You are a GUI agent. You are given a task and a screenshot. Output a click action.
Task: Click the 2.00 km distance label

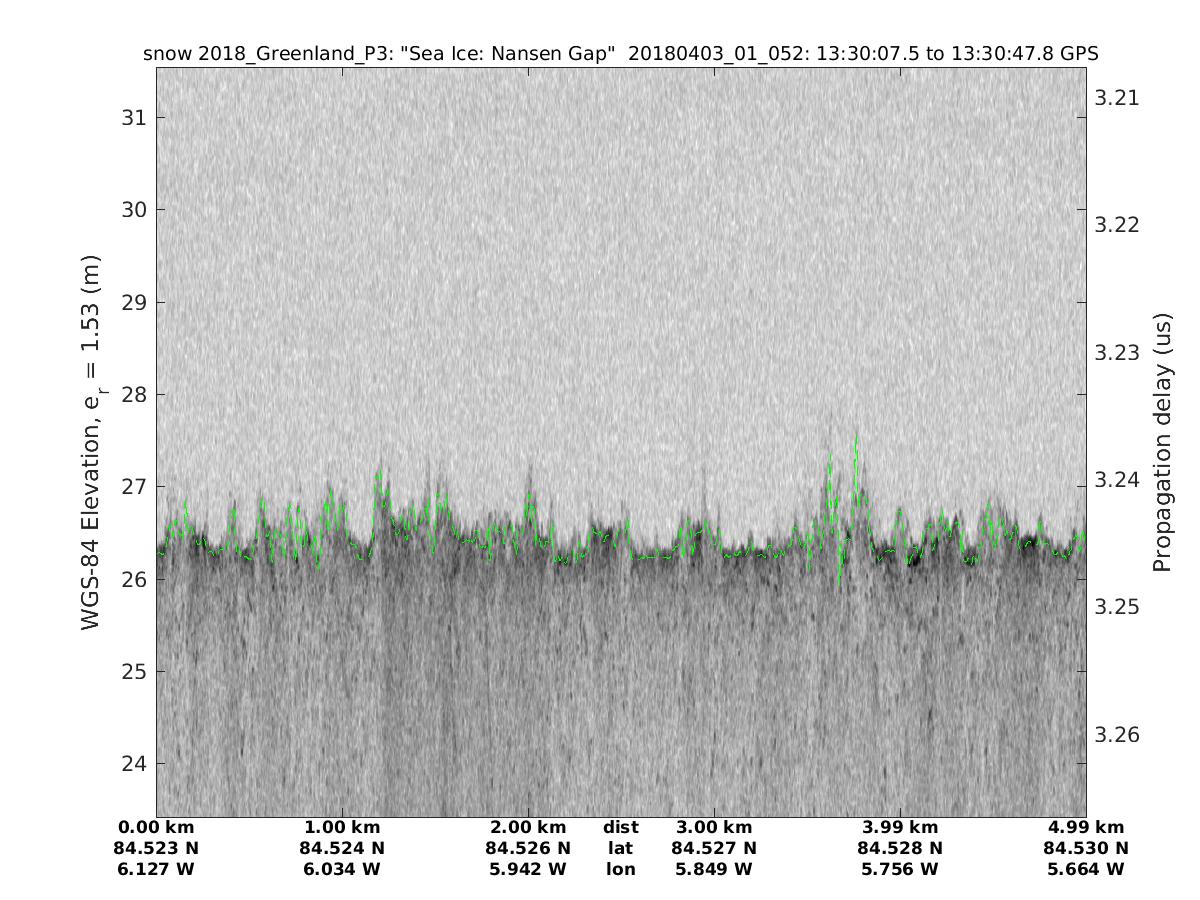528,828
